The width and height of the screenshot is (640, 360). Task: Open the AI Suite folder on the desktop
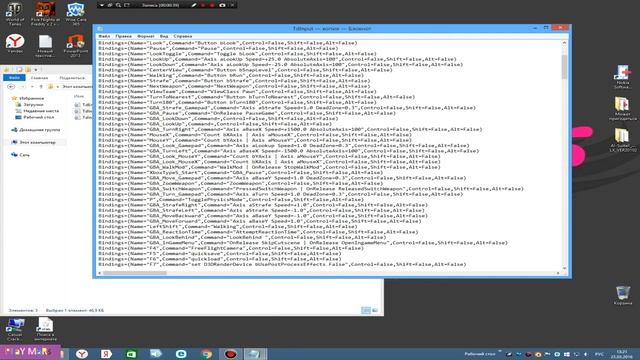tap(622, 140)
